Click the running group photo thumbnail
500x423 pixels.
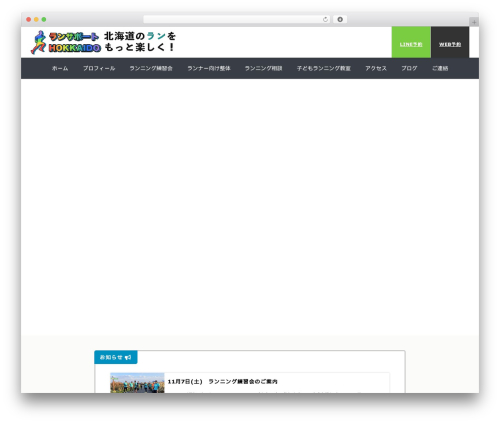pyautogui.click(x=137, y=383)
